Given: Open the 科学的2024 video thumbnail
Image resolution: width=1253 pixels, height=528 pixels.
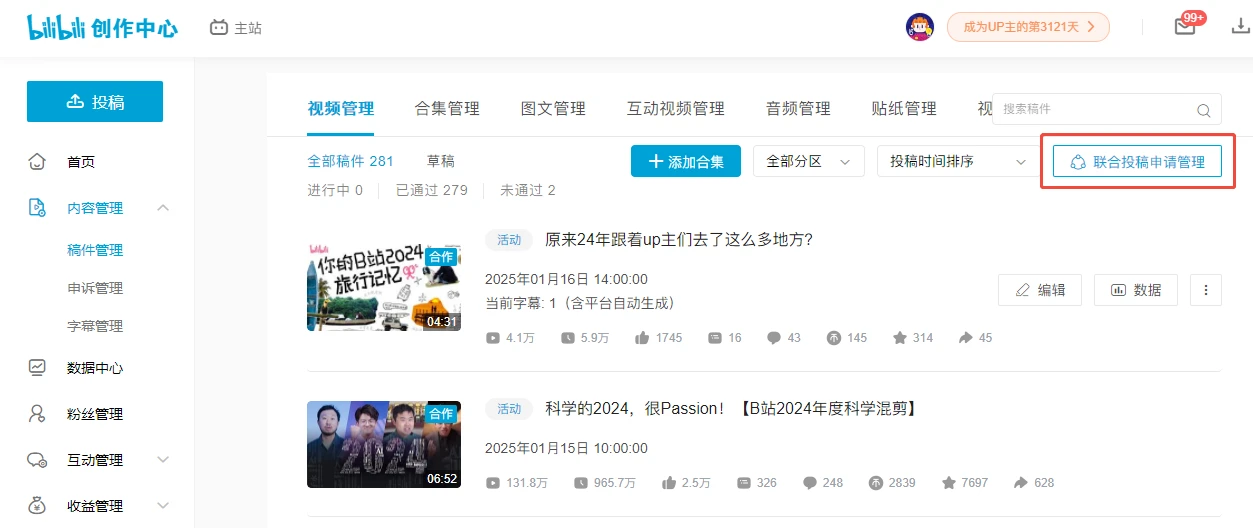Looking at the screenshot, I should pos(384,444).
